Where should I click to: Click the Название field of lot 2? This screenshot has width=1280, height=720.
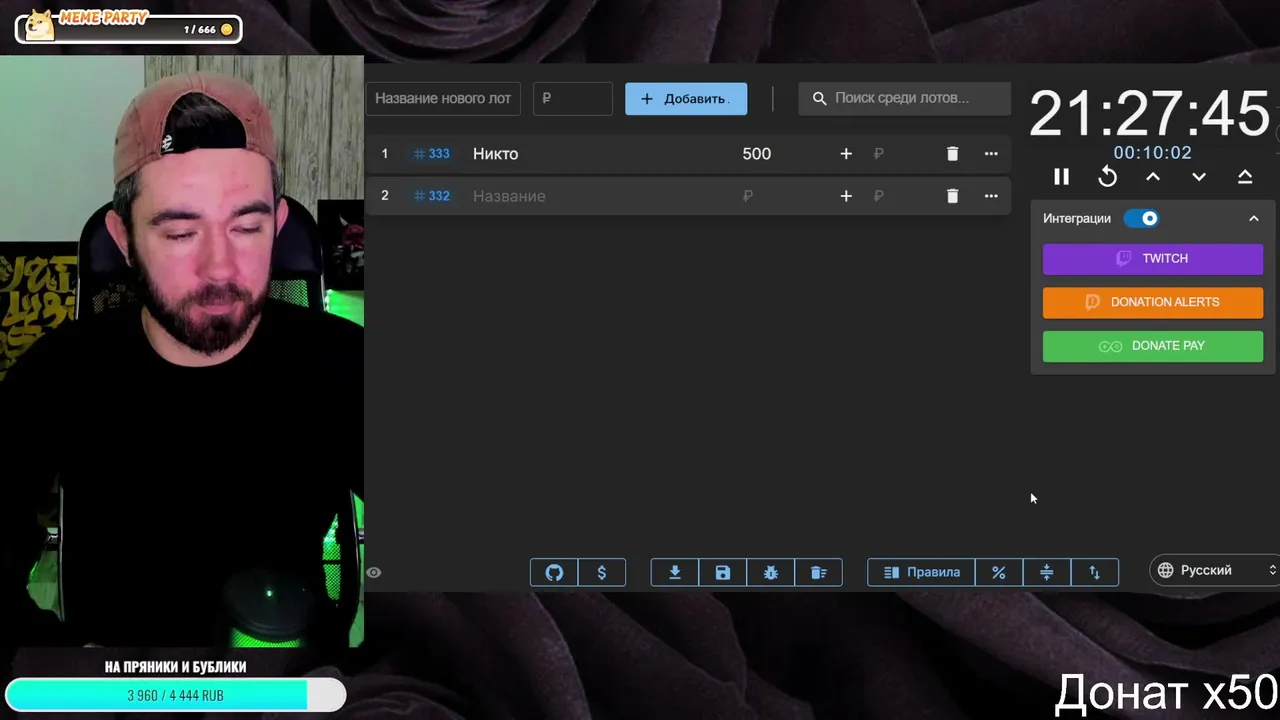coord(509,196)
